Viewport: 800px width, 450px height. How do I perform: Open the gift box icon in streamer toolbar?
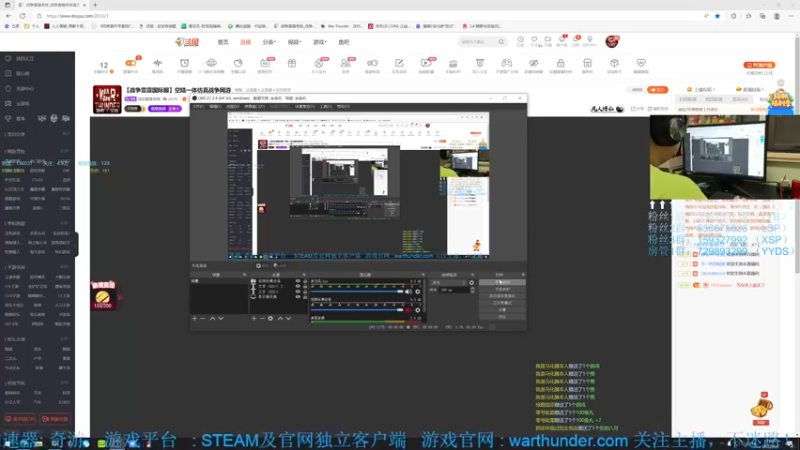pyautogui.click(x=292, y=63)
